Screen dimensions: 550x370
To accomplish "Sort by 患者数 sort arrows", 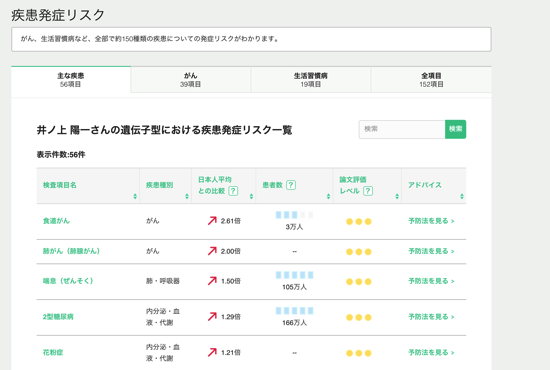I will pos(328,196).
